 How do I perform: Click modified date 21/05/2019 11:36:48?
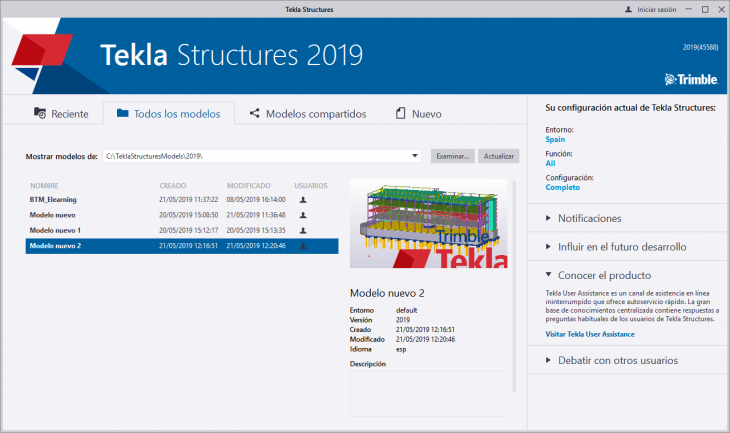click(256, 215)
